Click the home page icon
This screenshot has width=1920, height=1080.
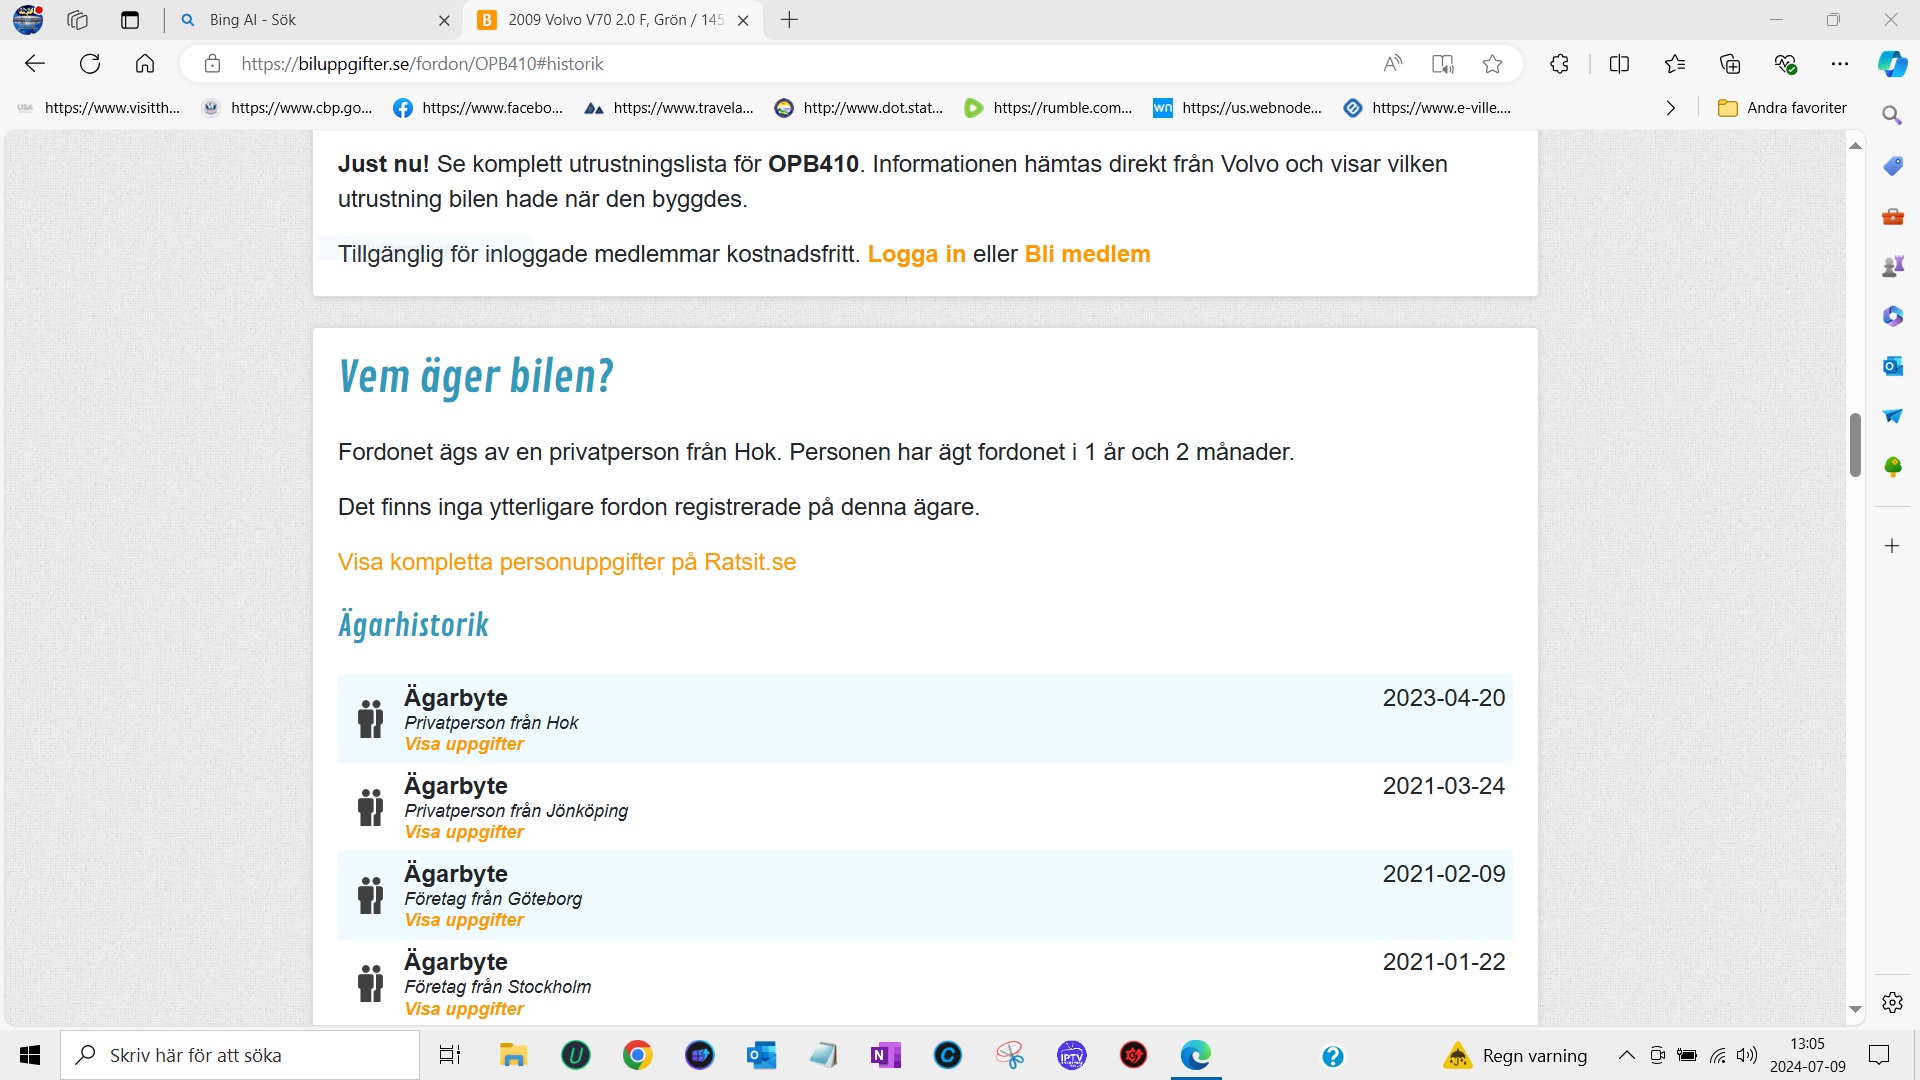click(145, 64)
